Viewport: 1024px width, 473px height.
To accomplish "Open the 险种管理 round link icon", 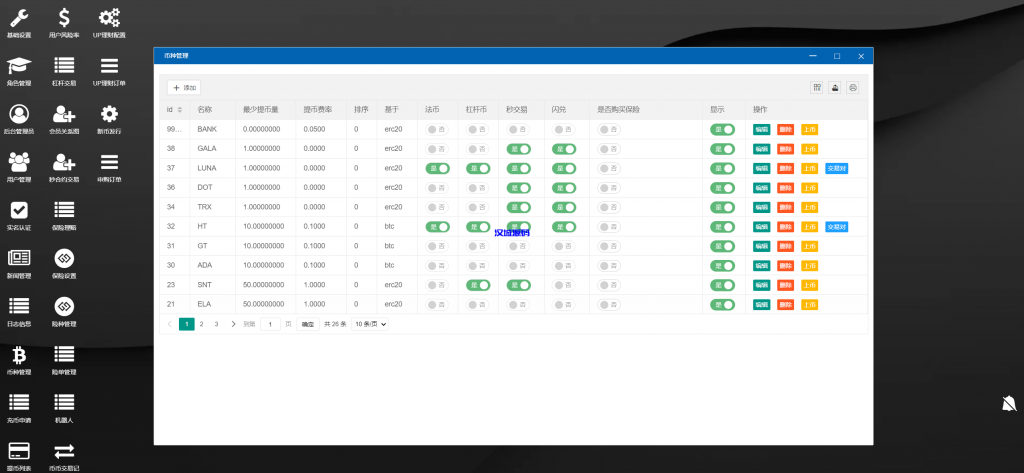I will [64, 306].
